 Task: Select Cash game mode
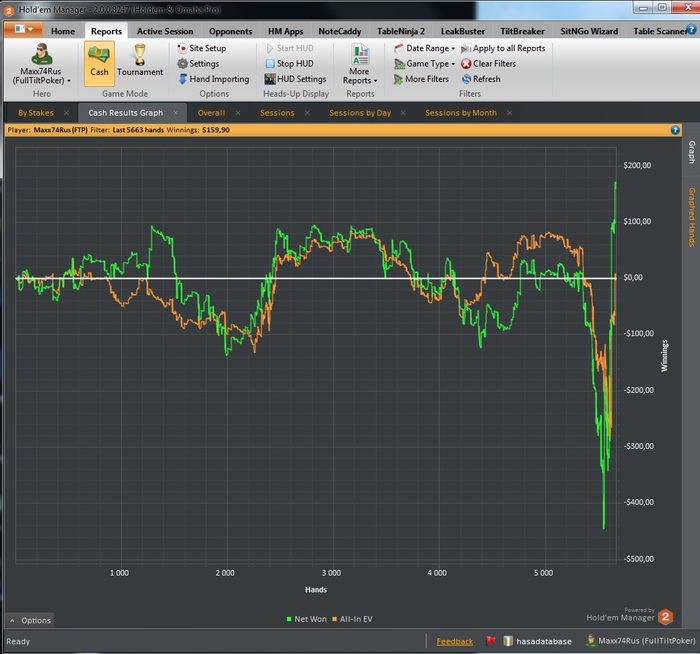(x=99, y=63)
